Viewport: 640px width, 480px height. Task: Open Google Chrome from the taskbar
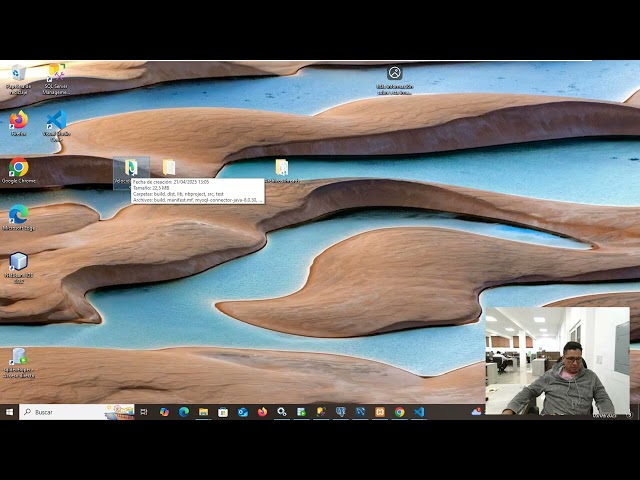(x=400, y=412)
